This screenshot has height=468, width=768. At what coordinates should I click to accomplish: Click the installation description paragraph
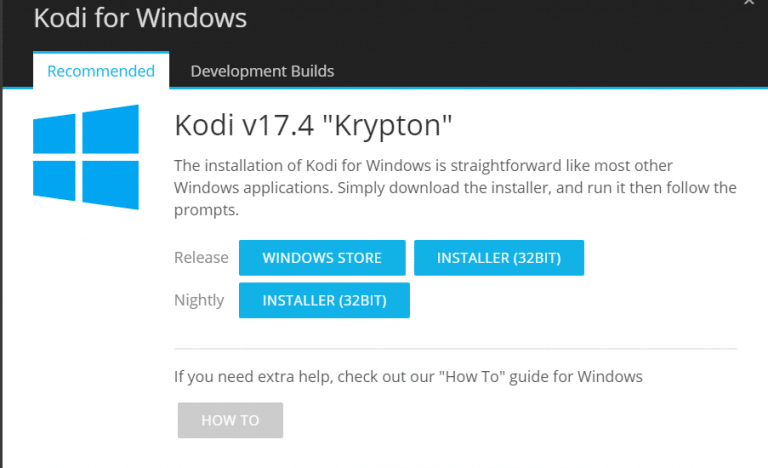[x=455, y=188]
